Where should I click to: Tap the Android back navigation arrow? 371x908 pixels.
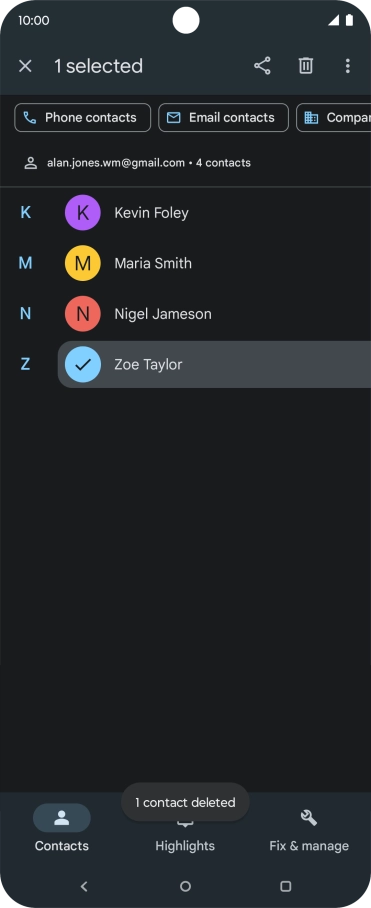[x=84, y=886]
